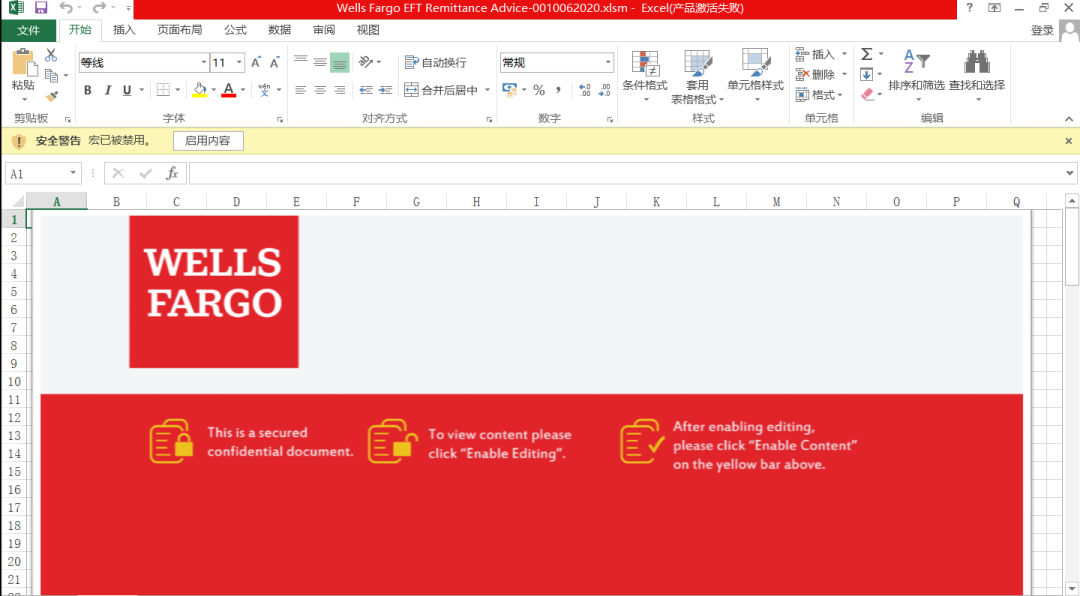Viewport: 1080px width, 596px height.
Task: Switch to Formulas tab (公式)
Action: tap(236, 30)
